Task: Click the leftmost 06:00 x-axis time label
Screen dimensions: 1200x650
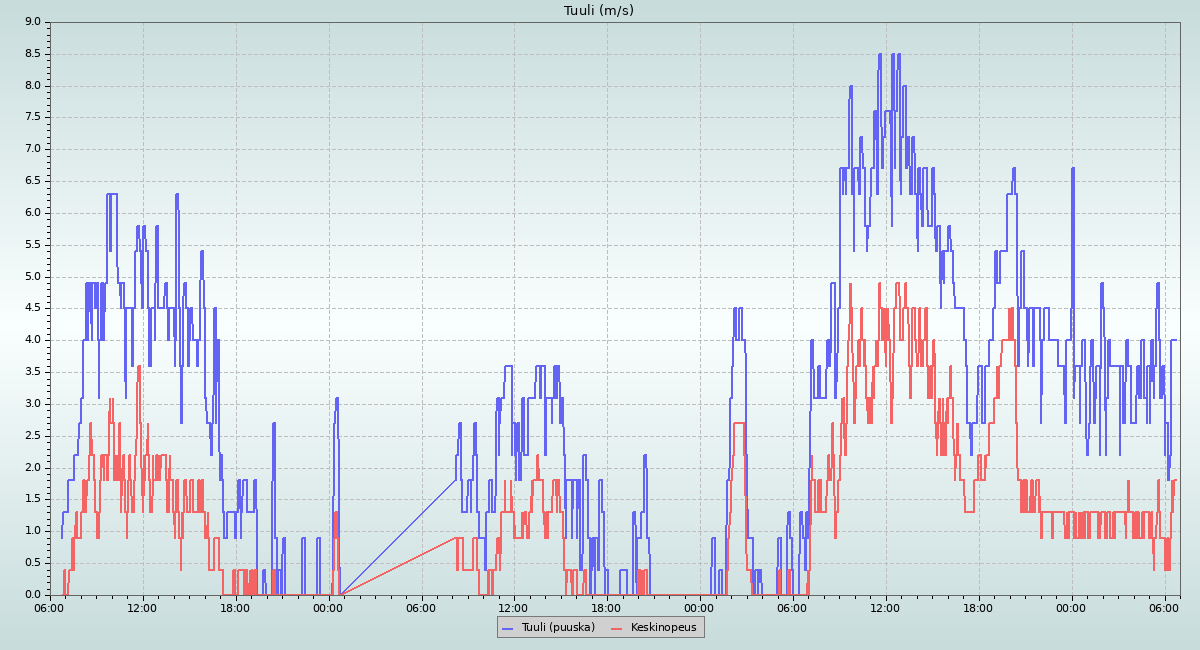Action: pyautogui.click(x=50, y=607)
